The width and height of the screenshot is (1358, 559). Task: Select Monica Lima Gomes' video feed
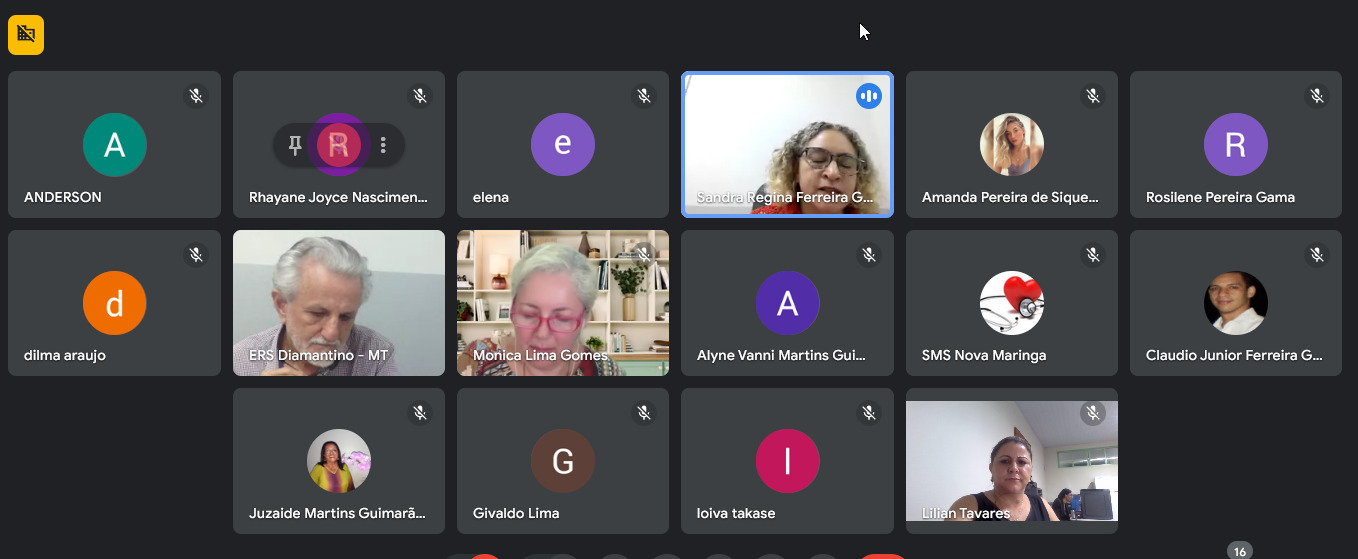tap(563, 303)
